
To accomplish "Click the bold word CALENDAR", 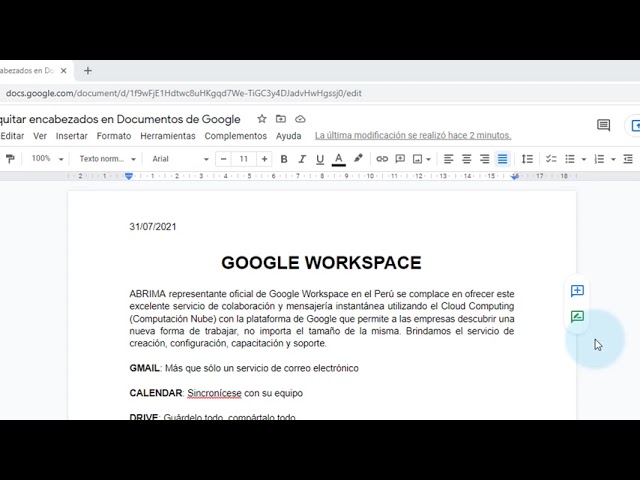I will point(156,393).
